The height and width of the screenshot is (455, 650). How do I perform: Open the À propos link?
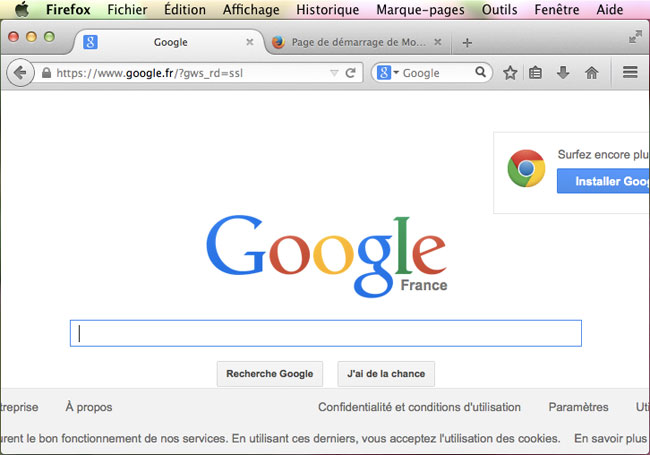(89, 407)
